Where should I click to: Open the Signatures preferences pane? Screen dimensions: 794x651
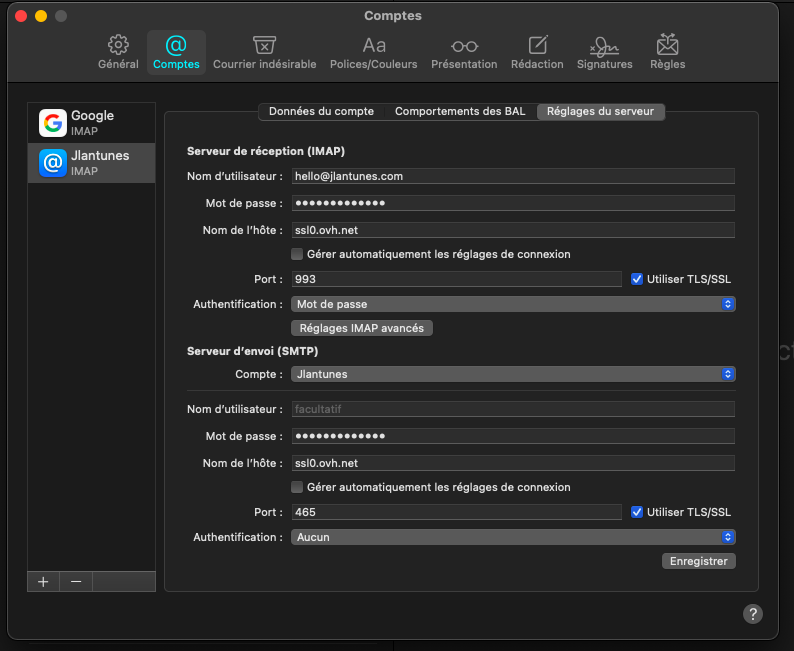(x=604, y=52)
